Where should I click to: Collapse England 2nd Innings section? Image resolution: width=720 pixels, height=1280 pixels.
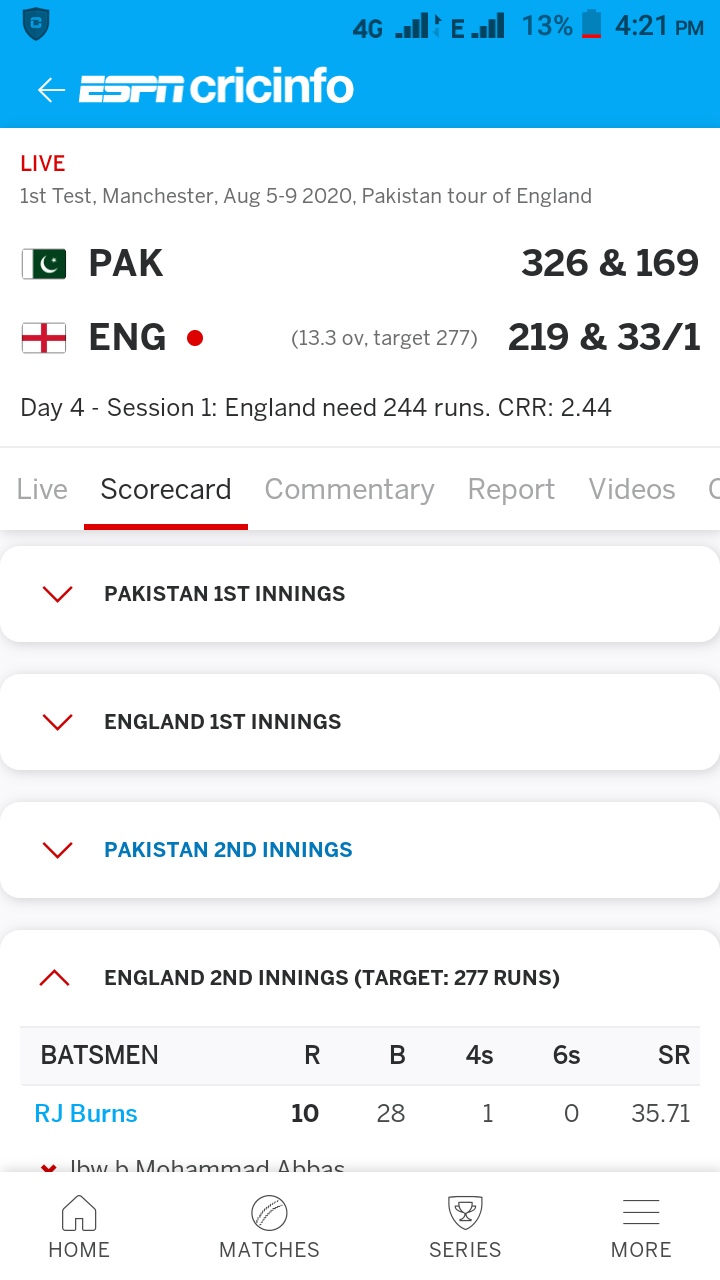pos(360,978)
